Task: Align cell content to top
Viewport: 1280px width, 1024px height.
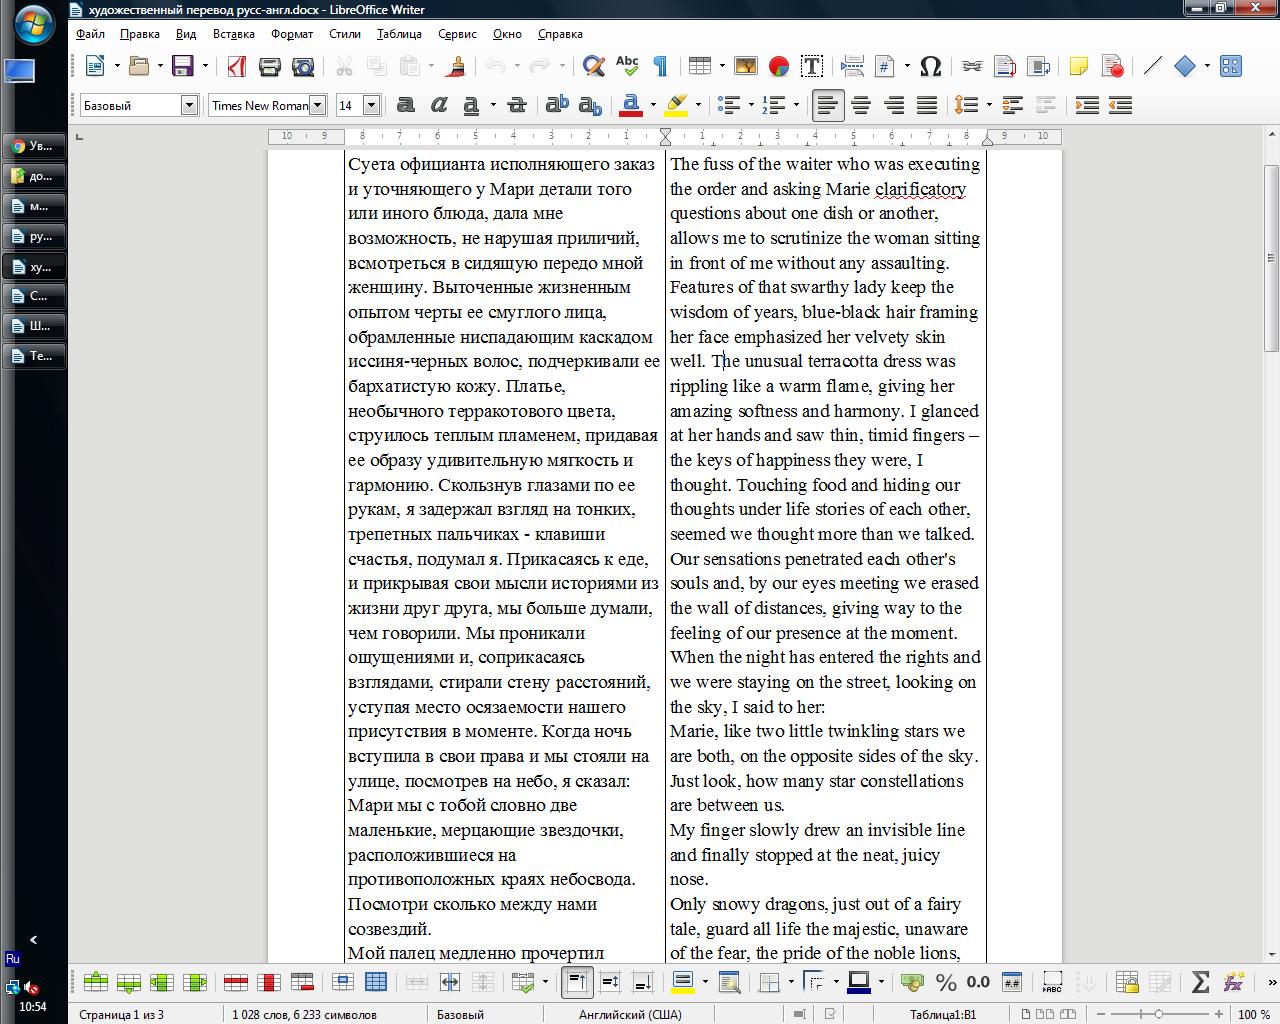Action: point(577,982)
